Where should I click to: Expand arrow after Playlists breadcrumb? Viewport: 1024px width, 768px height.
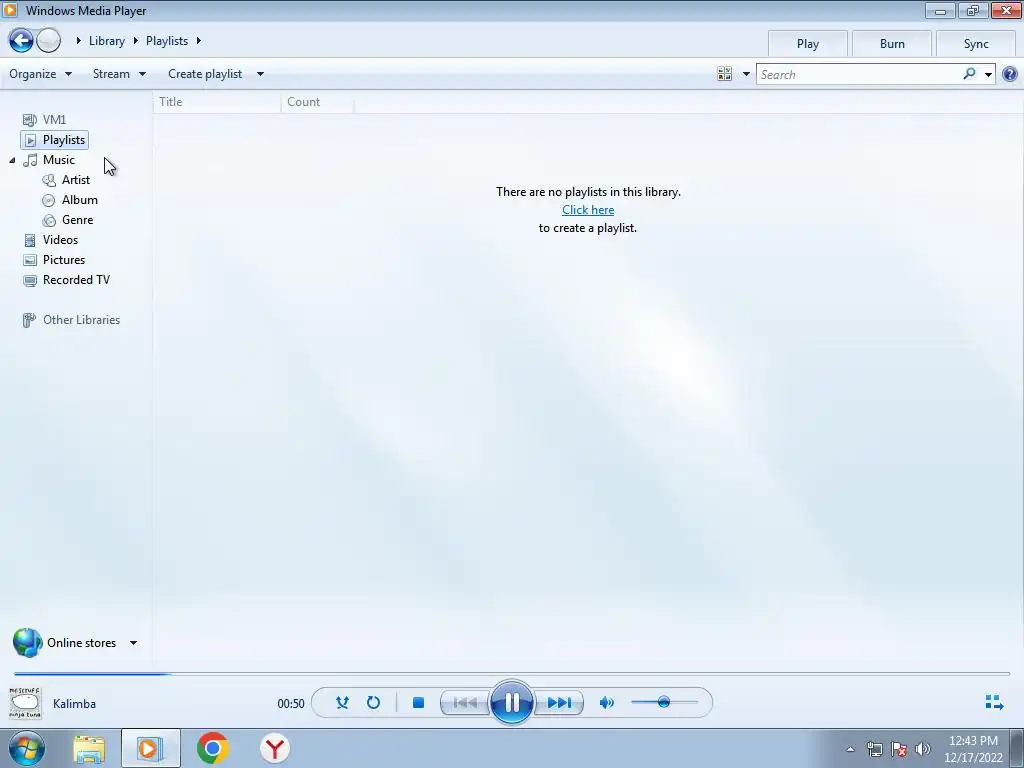(x=199, y=40)
